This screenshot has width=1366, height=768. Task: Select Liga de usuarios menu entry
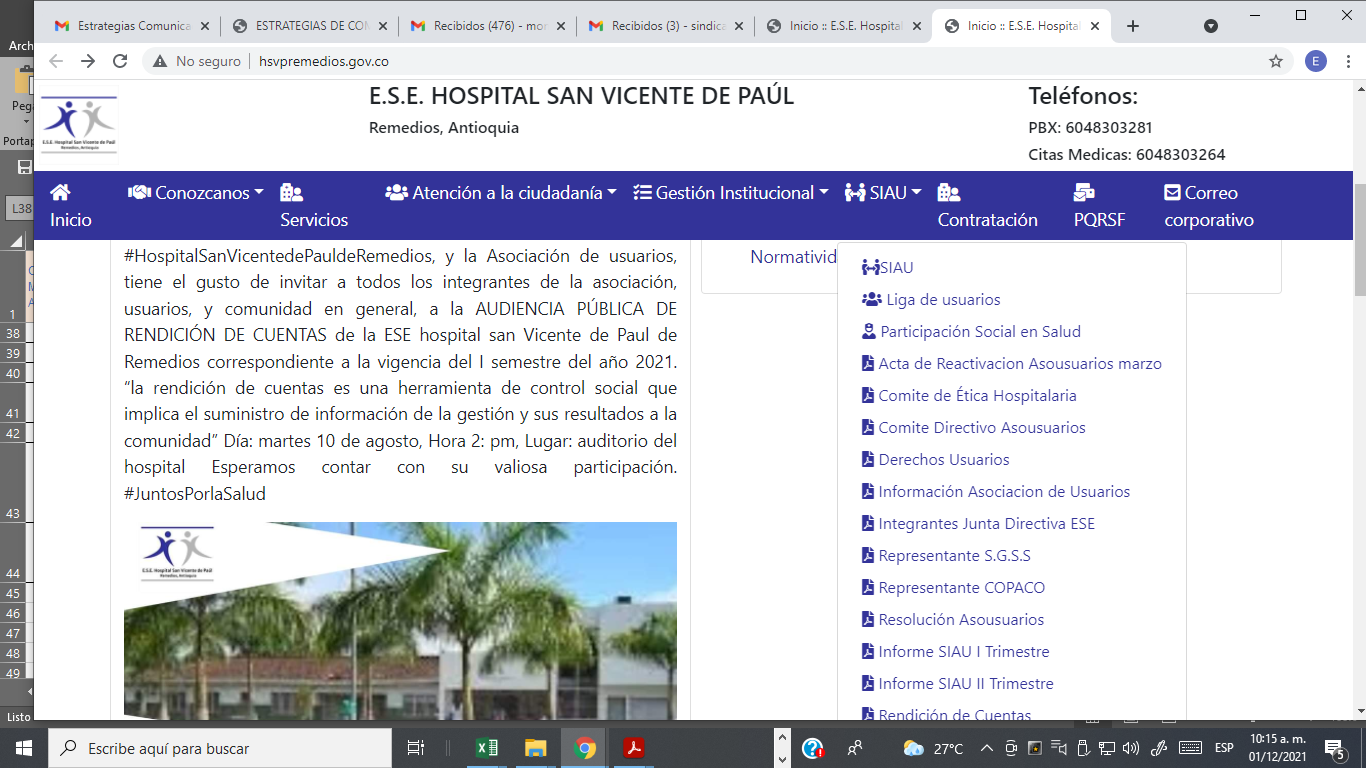(x=942, y=300)
